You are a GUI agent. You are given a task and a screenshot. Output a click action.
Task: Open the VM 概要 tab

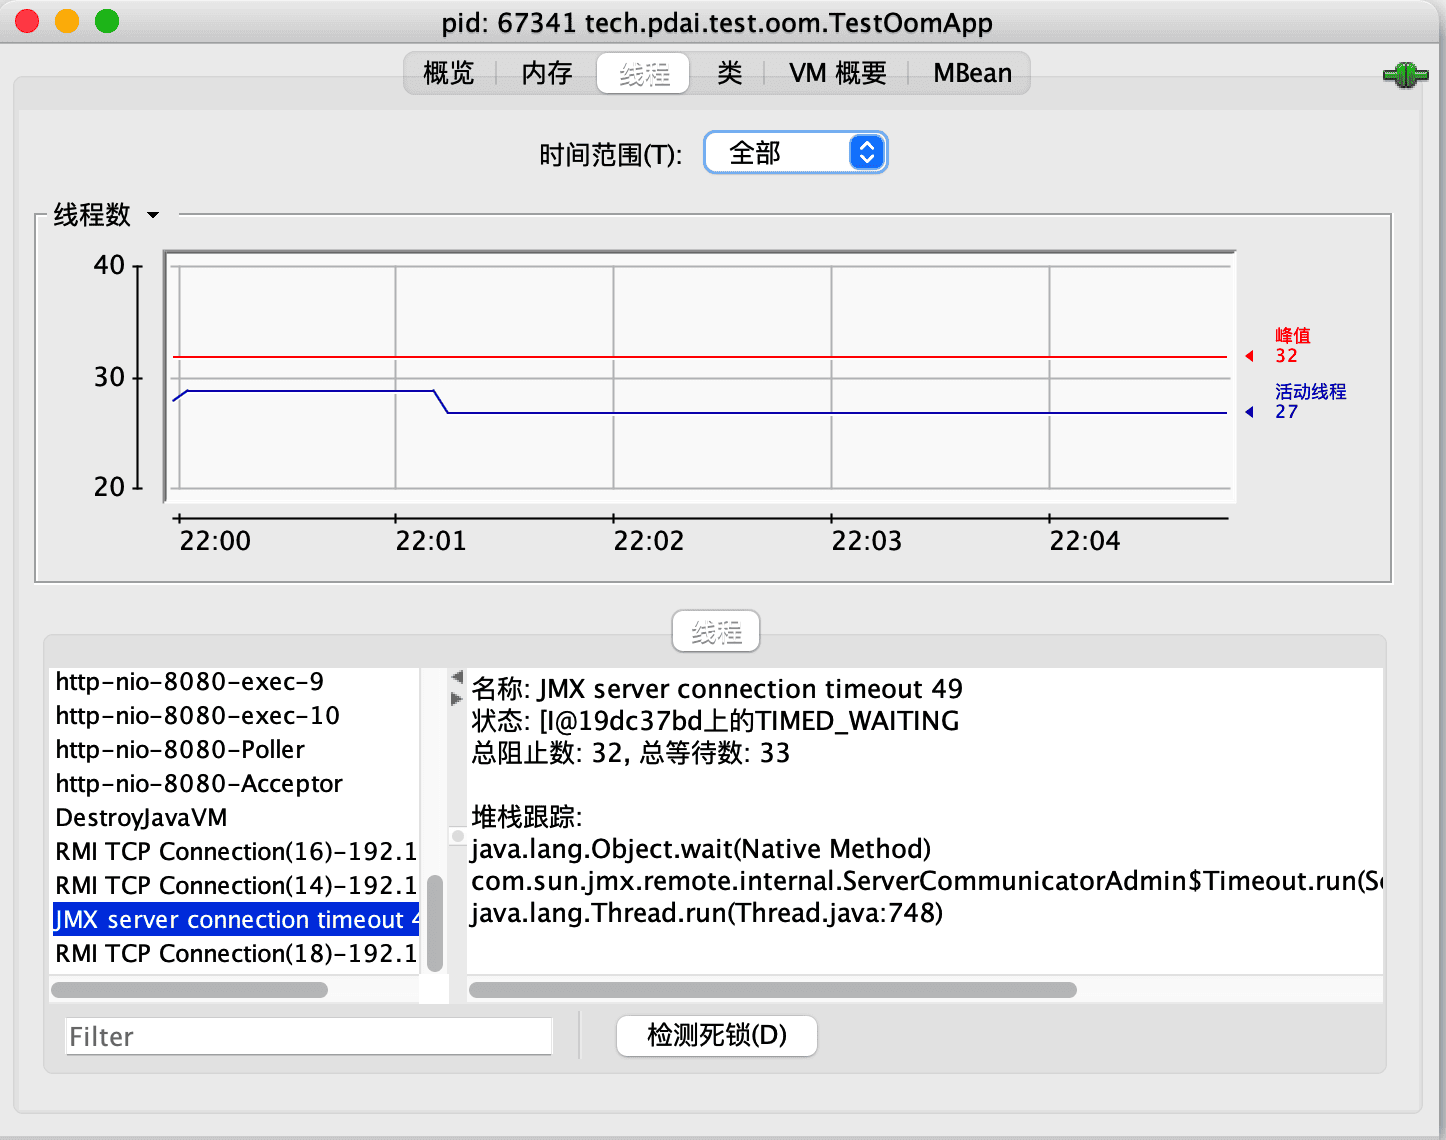click(x=837, y=73)
